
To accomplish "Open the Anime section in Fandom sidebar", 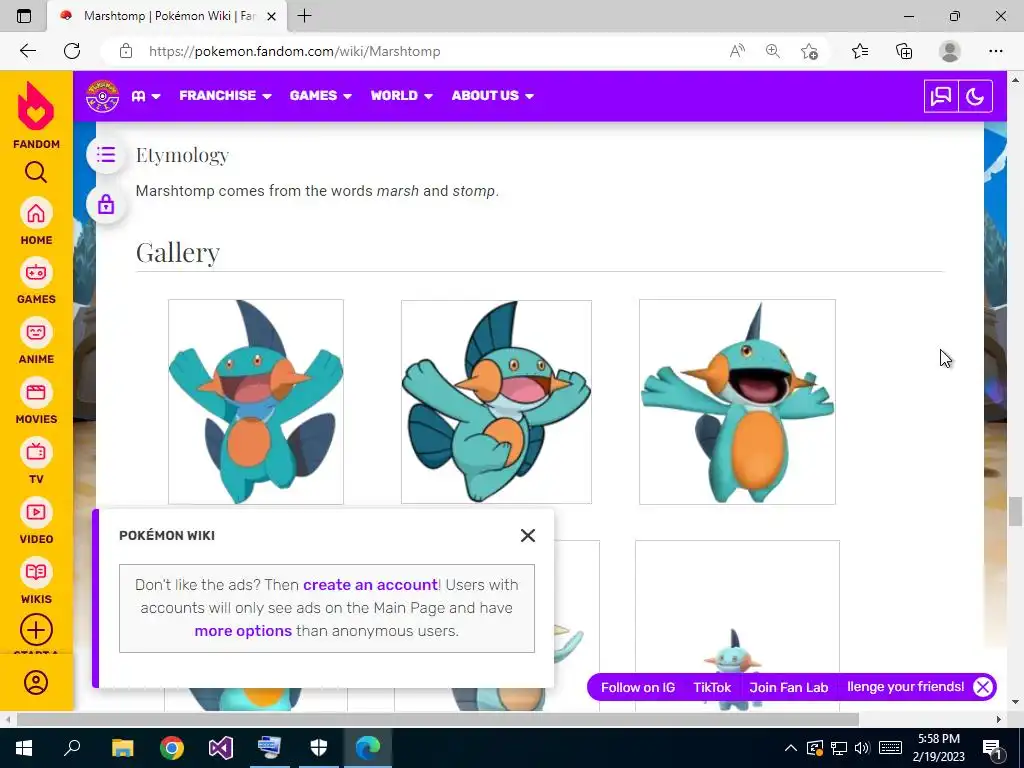I will (x=36, y=332).
